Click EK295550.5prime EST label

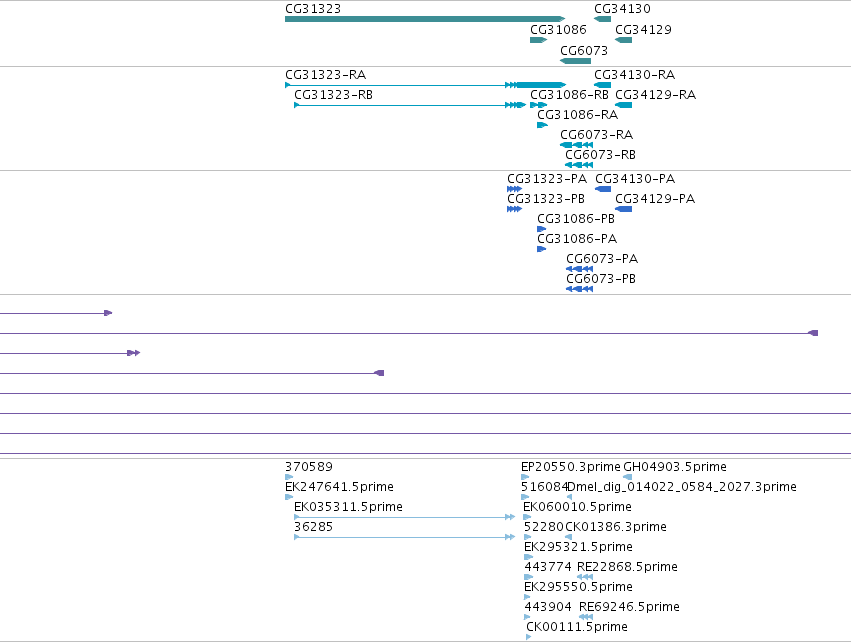(x=578, y=588)
